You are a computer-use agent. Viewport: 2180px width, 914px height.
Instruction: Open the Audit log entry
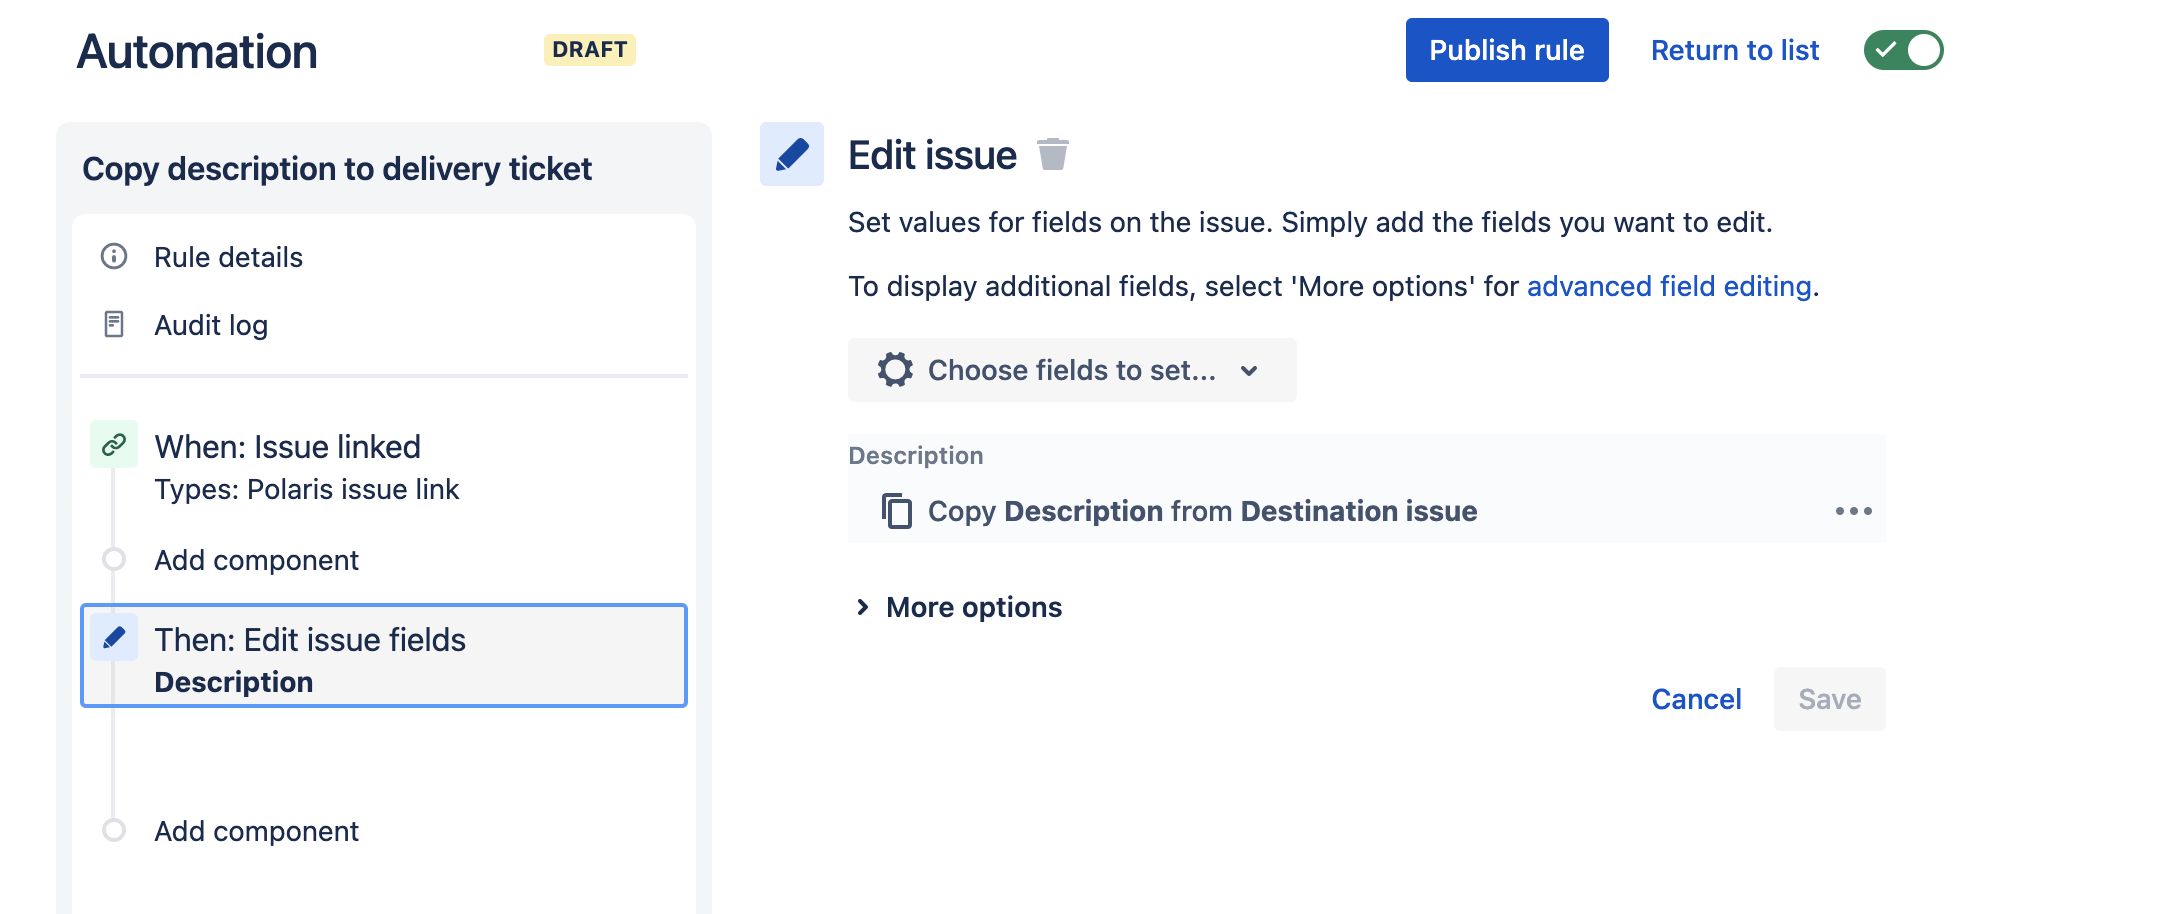tap(210, 324)
